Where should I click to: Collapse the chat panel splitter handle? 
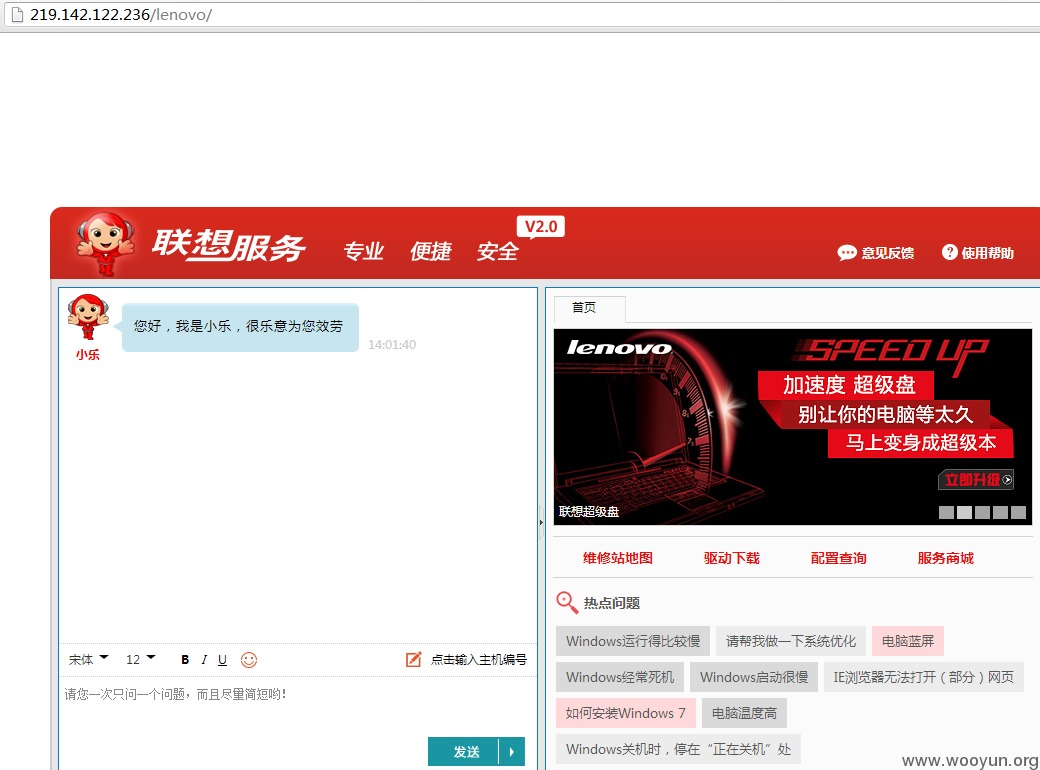click(541, 523)
